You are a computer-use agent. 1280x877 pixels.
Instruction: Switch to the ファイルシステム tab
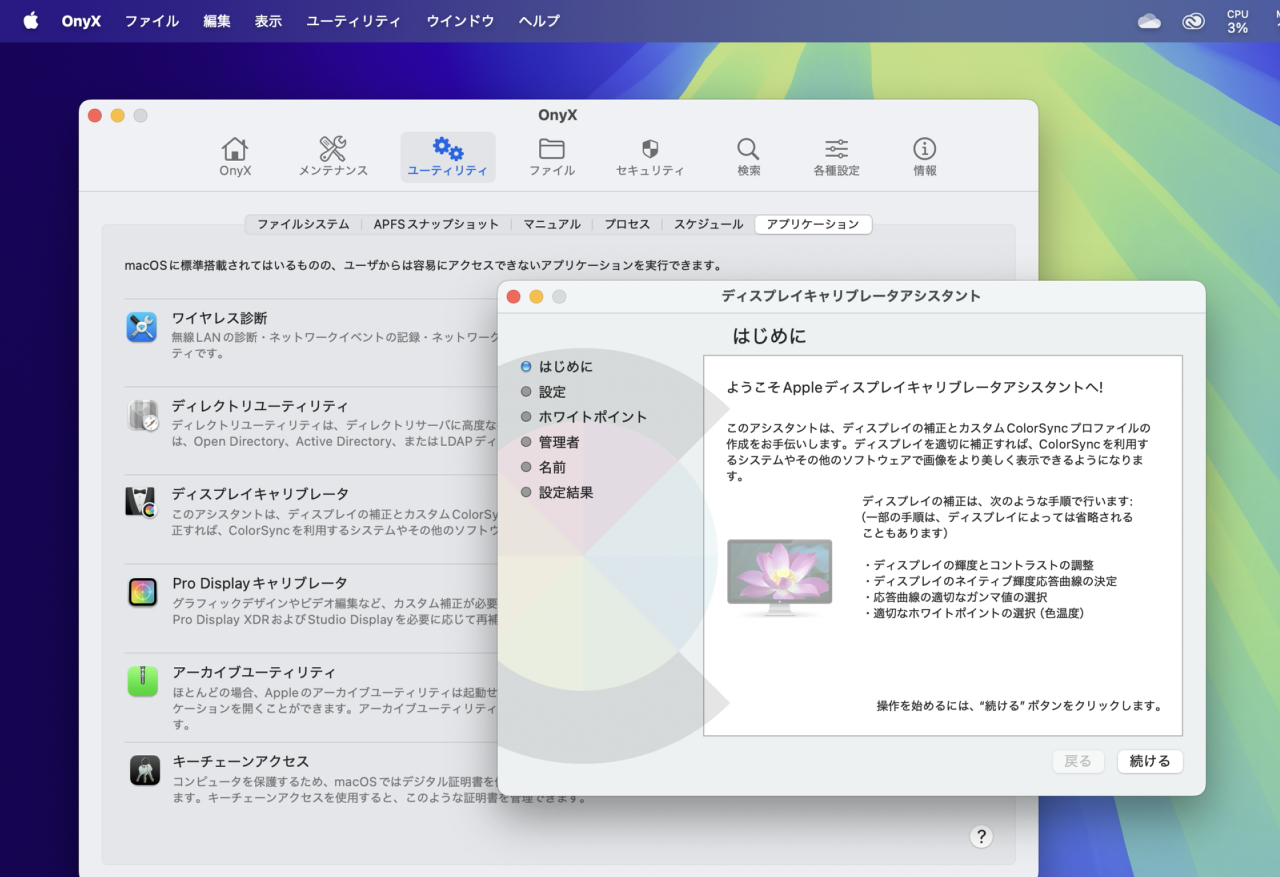coord(303,224)
